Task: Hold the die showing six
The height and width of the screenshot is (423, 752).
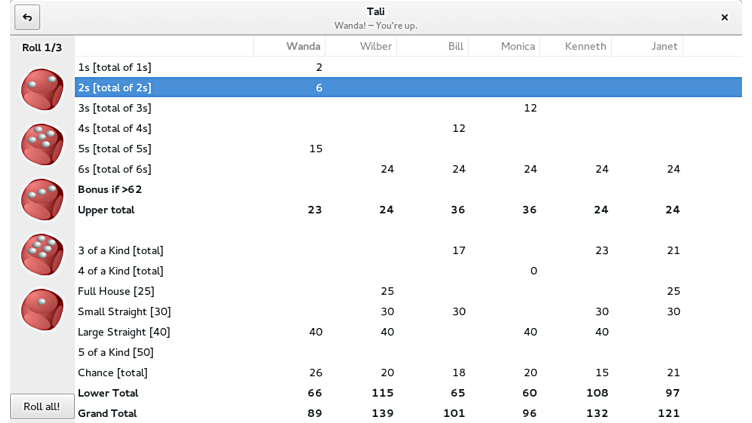Action: tap(42, 255)
